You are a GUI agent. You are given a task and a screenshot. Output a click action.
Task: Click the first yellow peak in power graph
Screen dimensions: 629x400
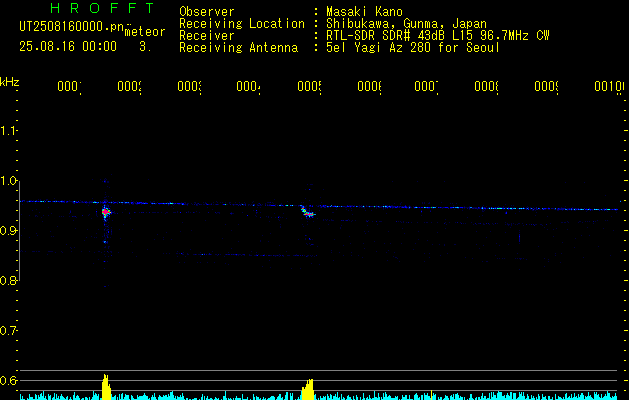click(106, 387)
